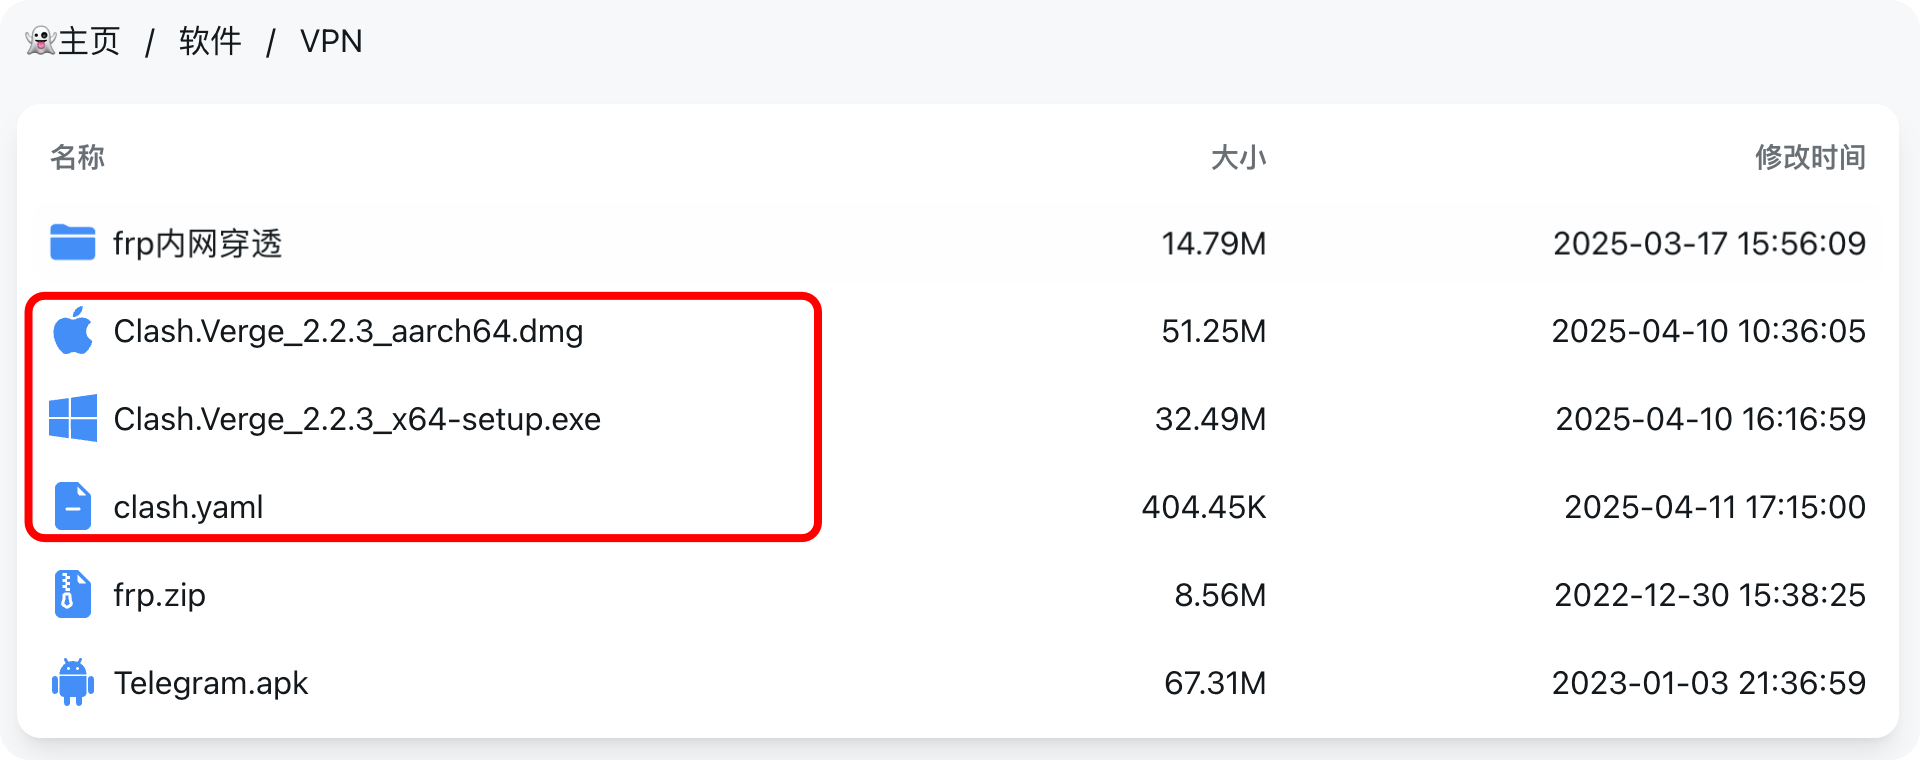The image size is (1920, 760).
Task: Sort the list by 大小 column header
Action: [x=1238, y=157]
